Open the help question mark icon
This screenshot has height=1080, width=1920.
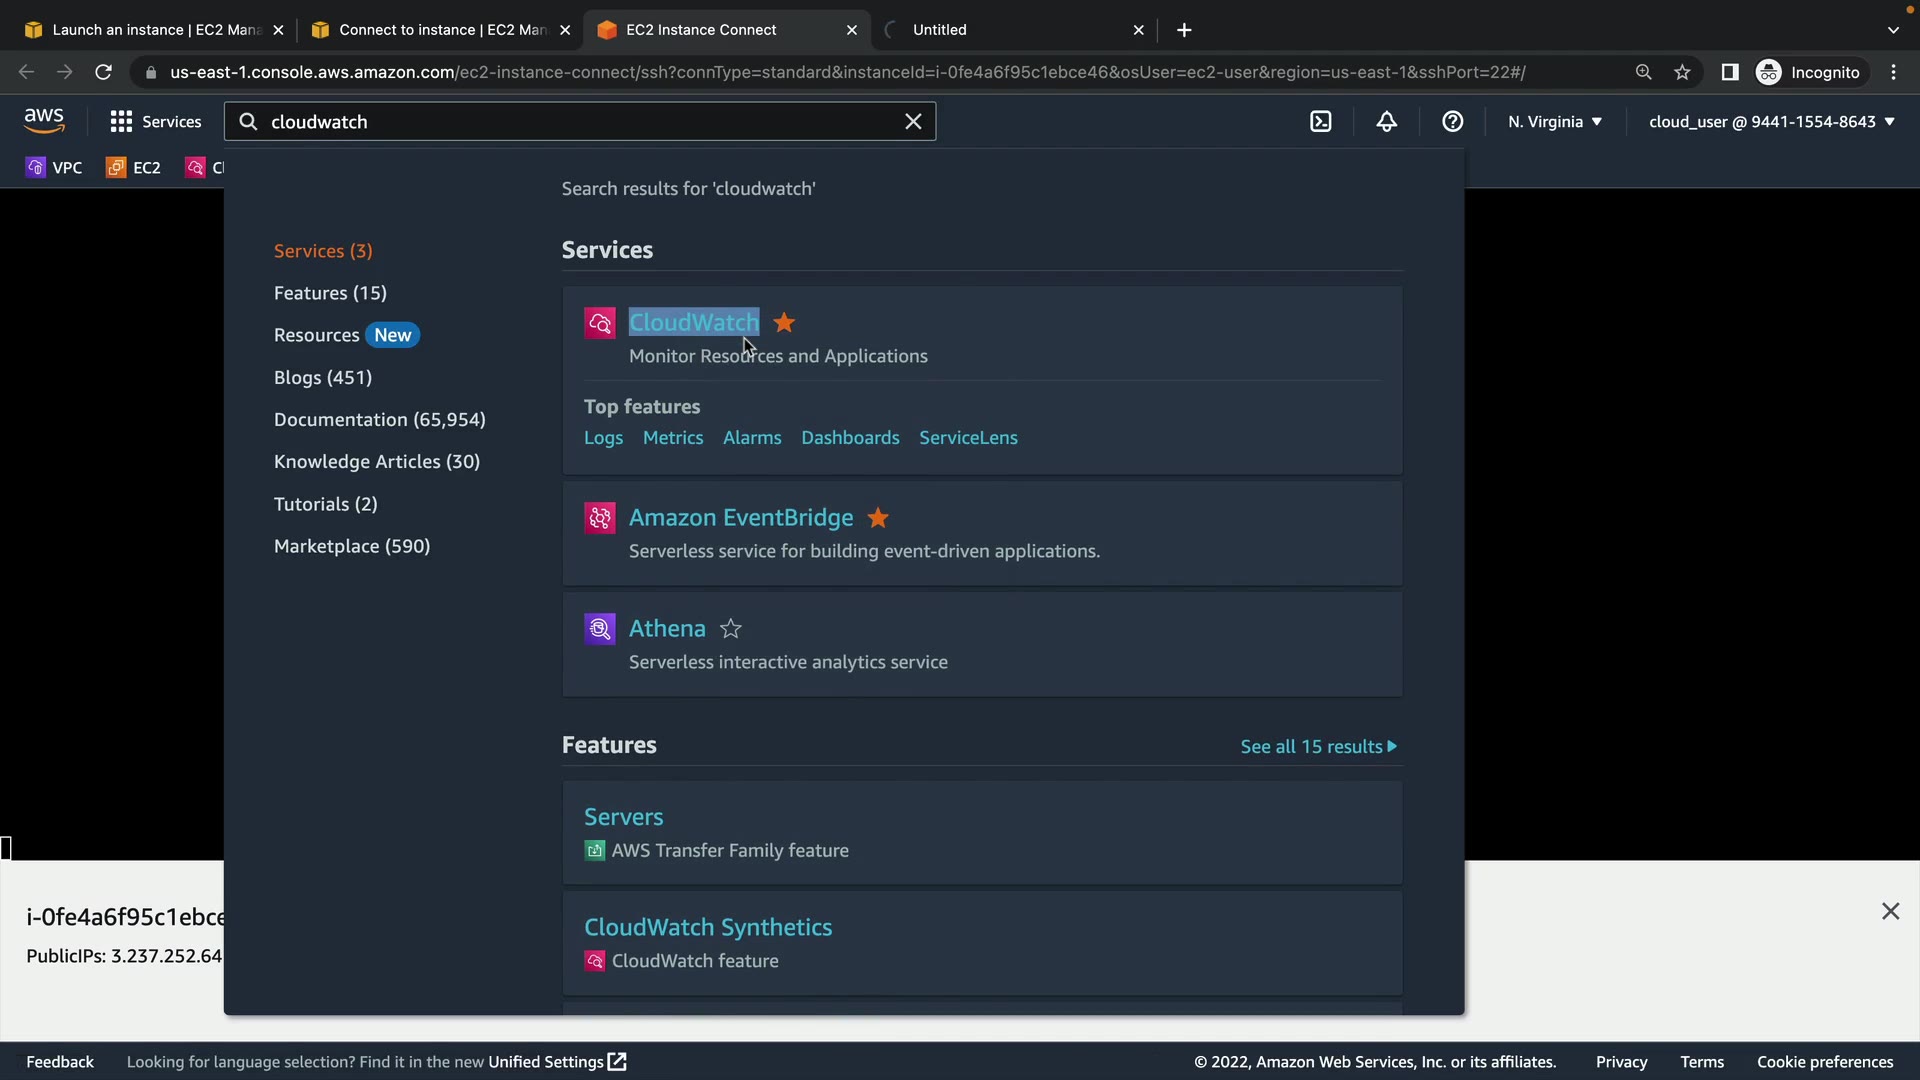(1453, 122)
